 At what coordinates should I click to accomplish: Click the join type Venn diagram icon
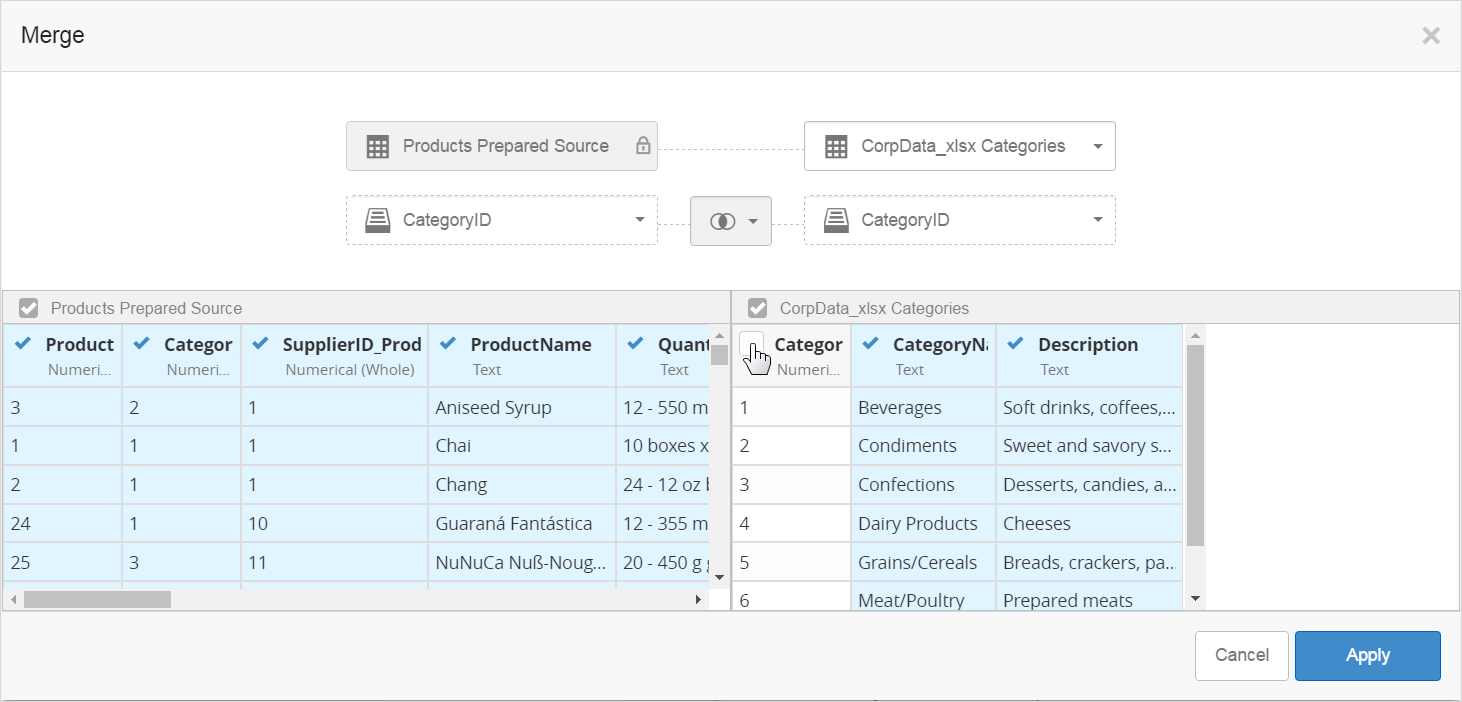pos(722,221)
